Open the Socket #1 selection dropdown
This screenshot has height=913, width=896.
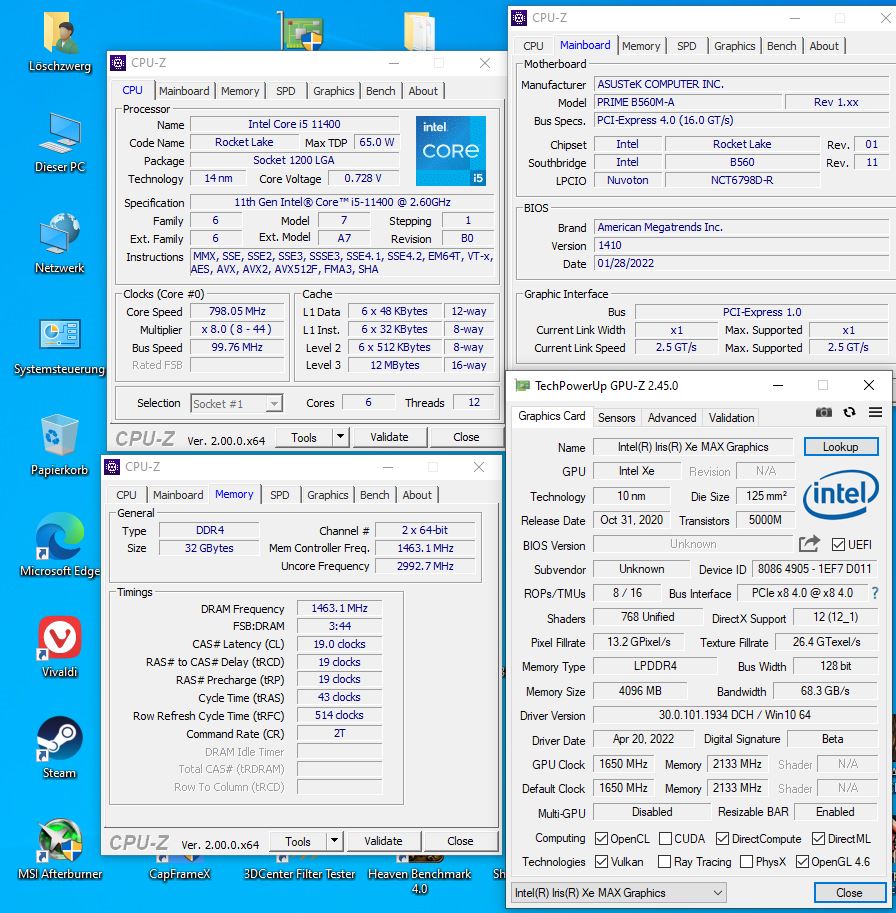237,403
